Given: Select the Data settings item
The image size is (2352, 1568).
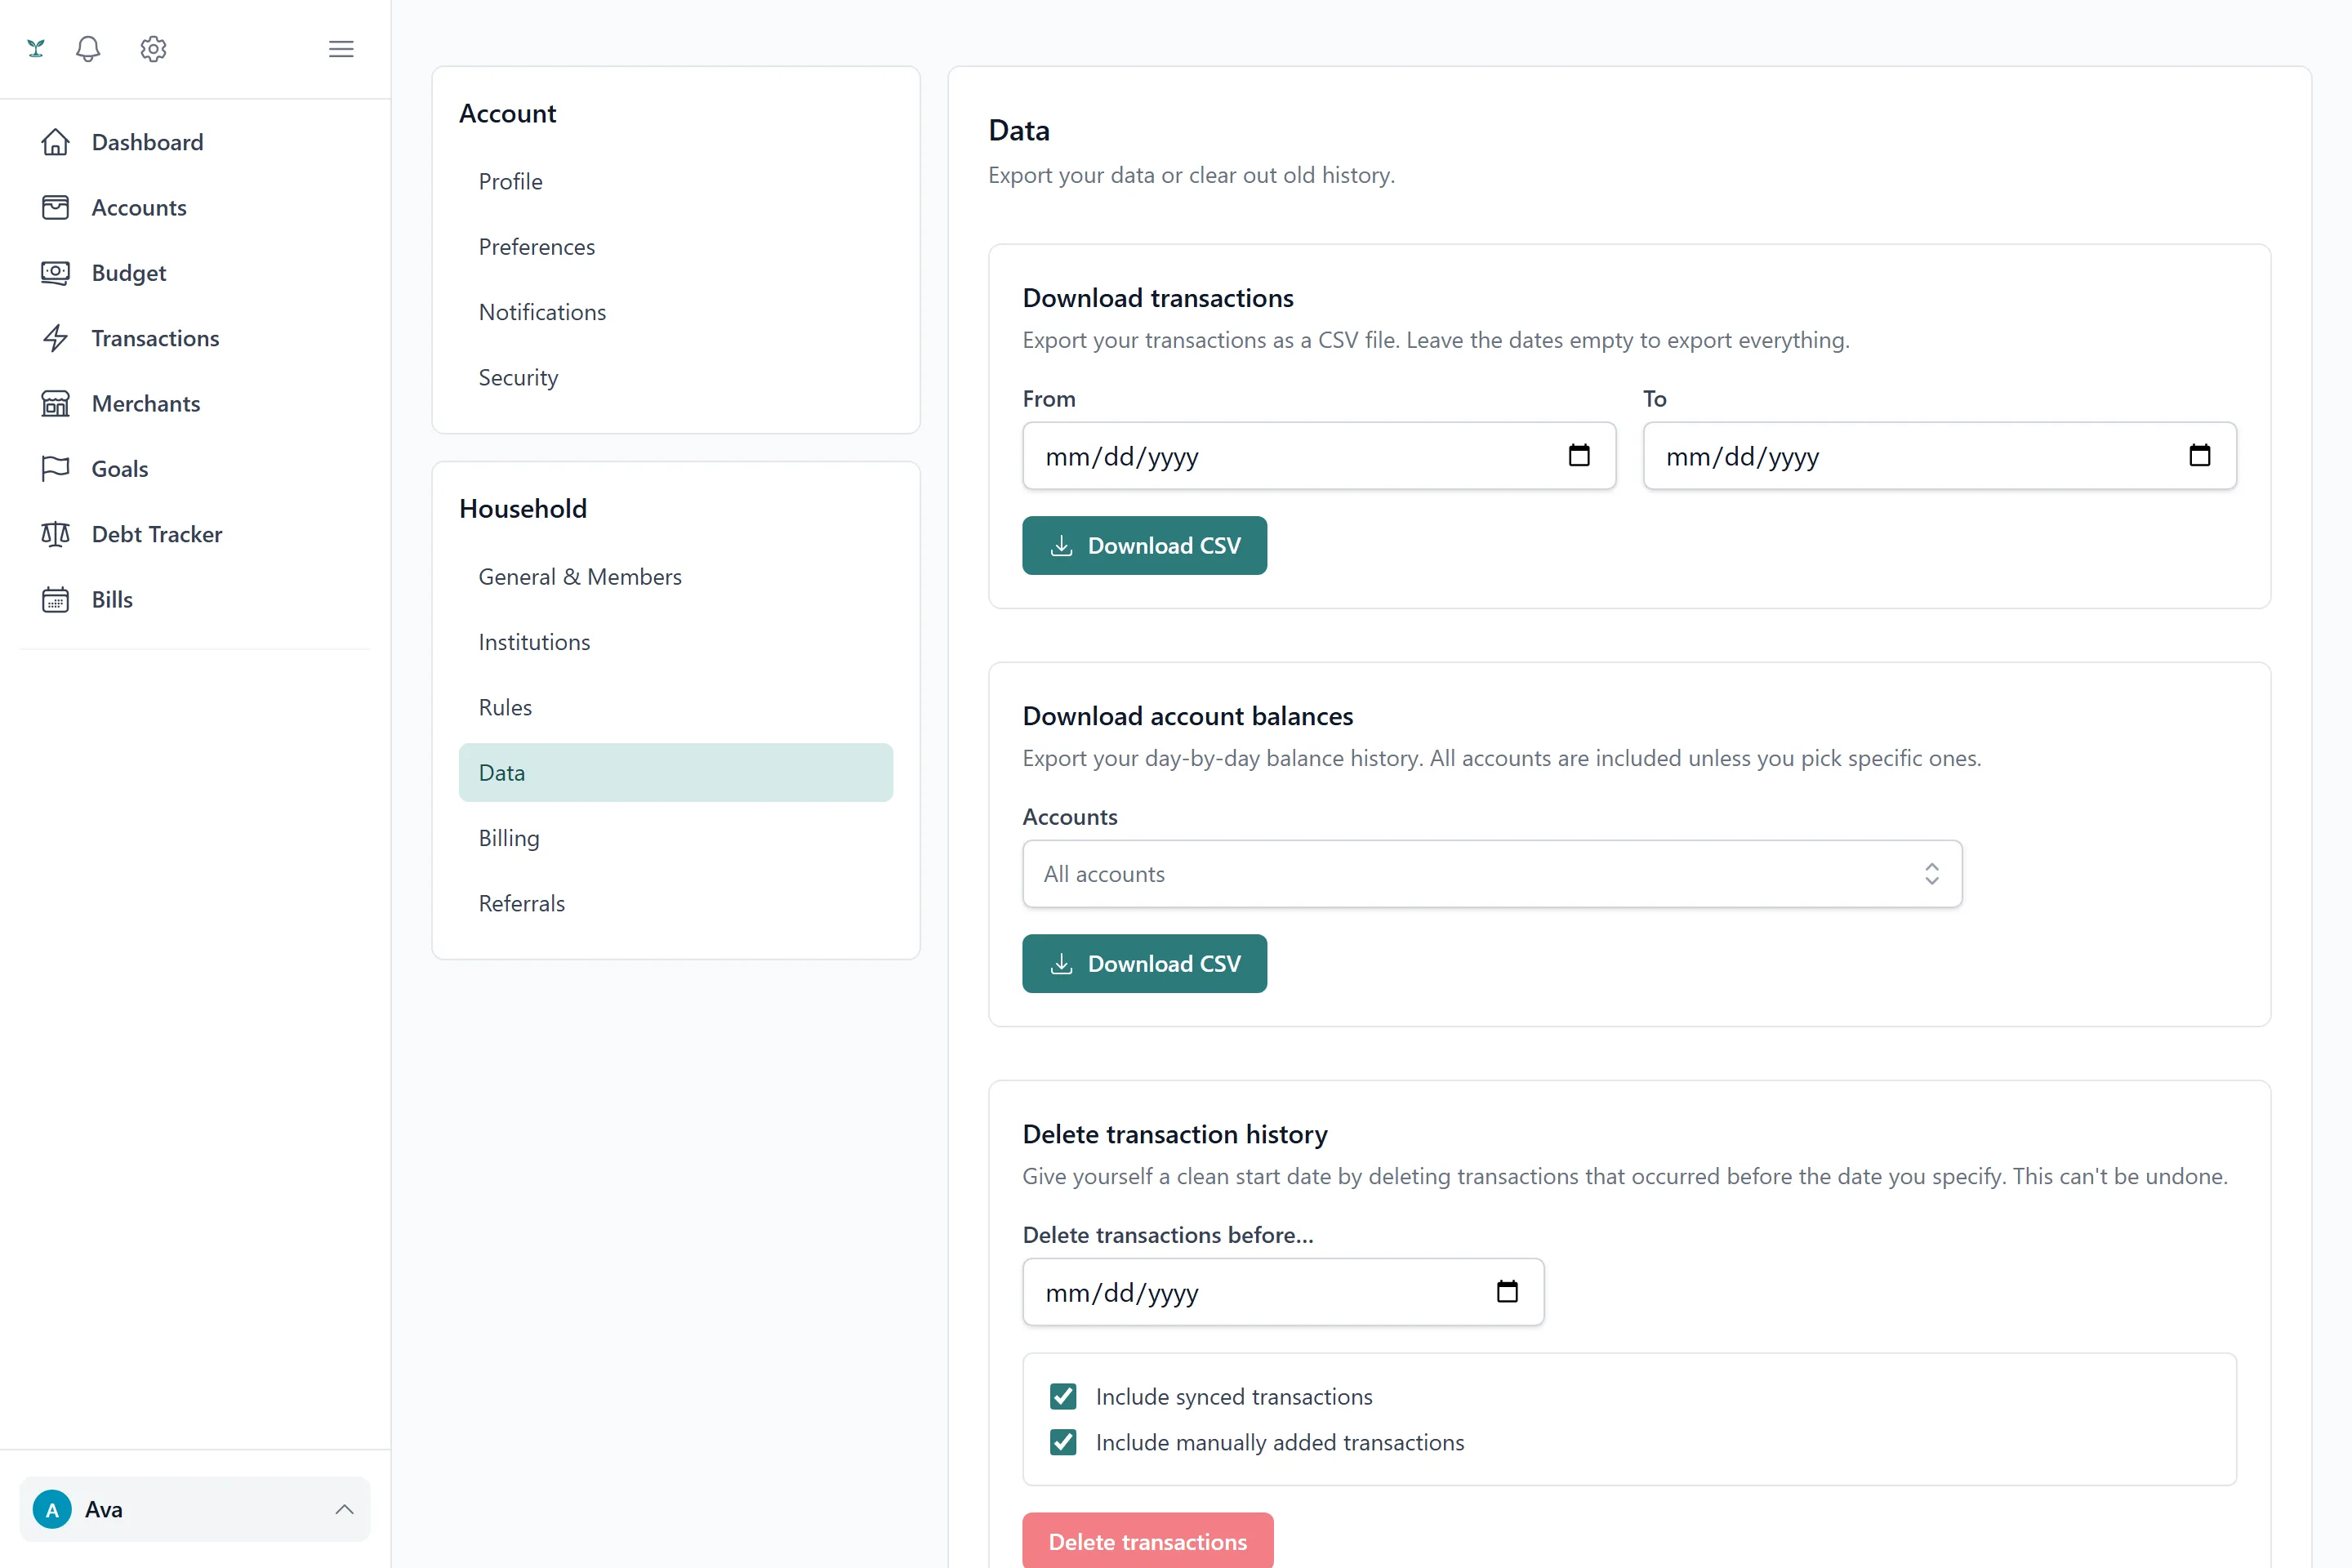Looking at the screenshot, I should [676, 772].
